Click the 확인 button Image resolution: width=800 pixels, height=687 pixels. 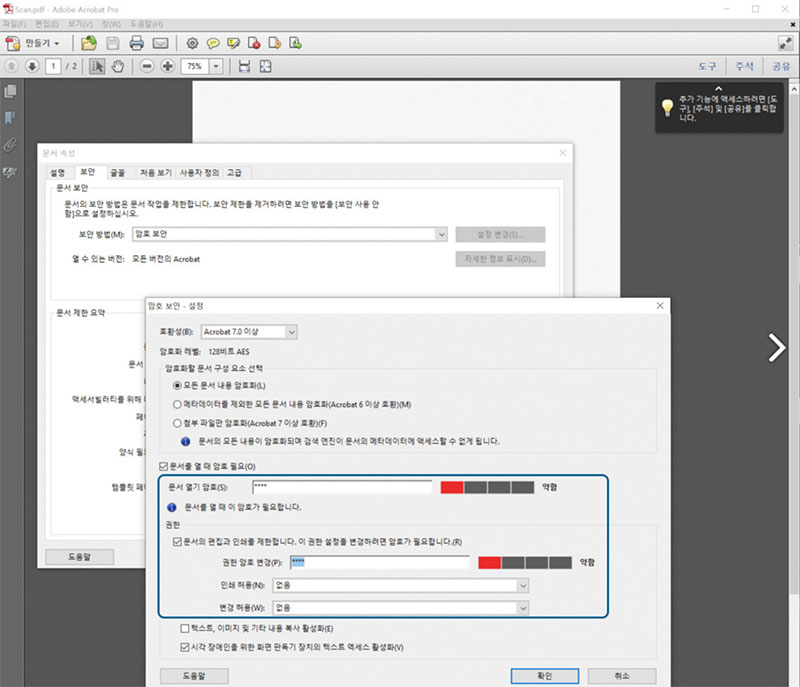coord(544,676)
